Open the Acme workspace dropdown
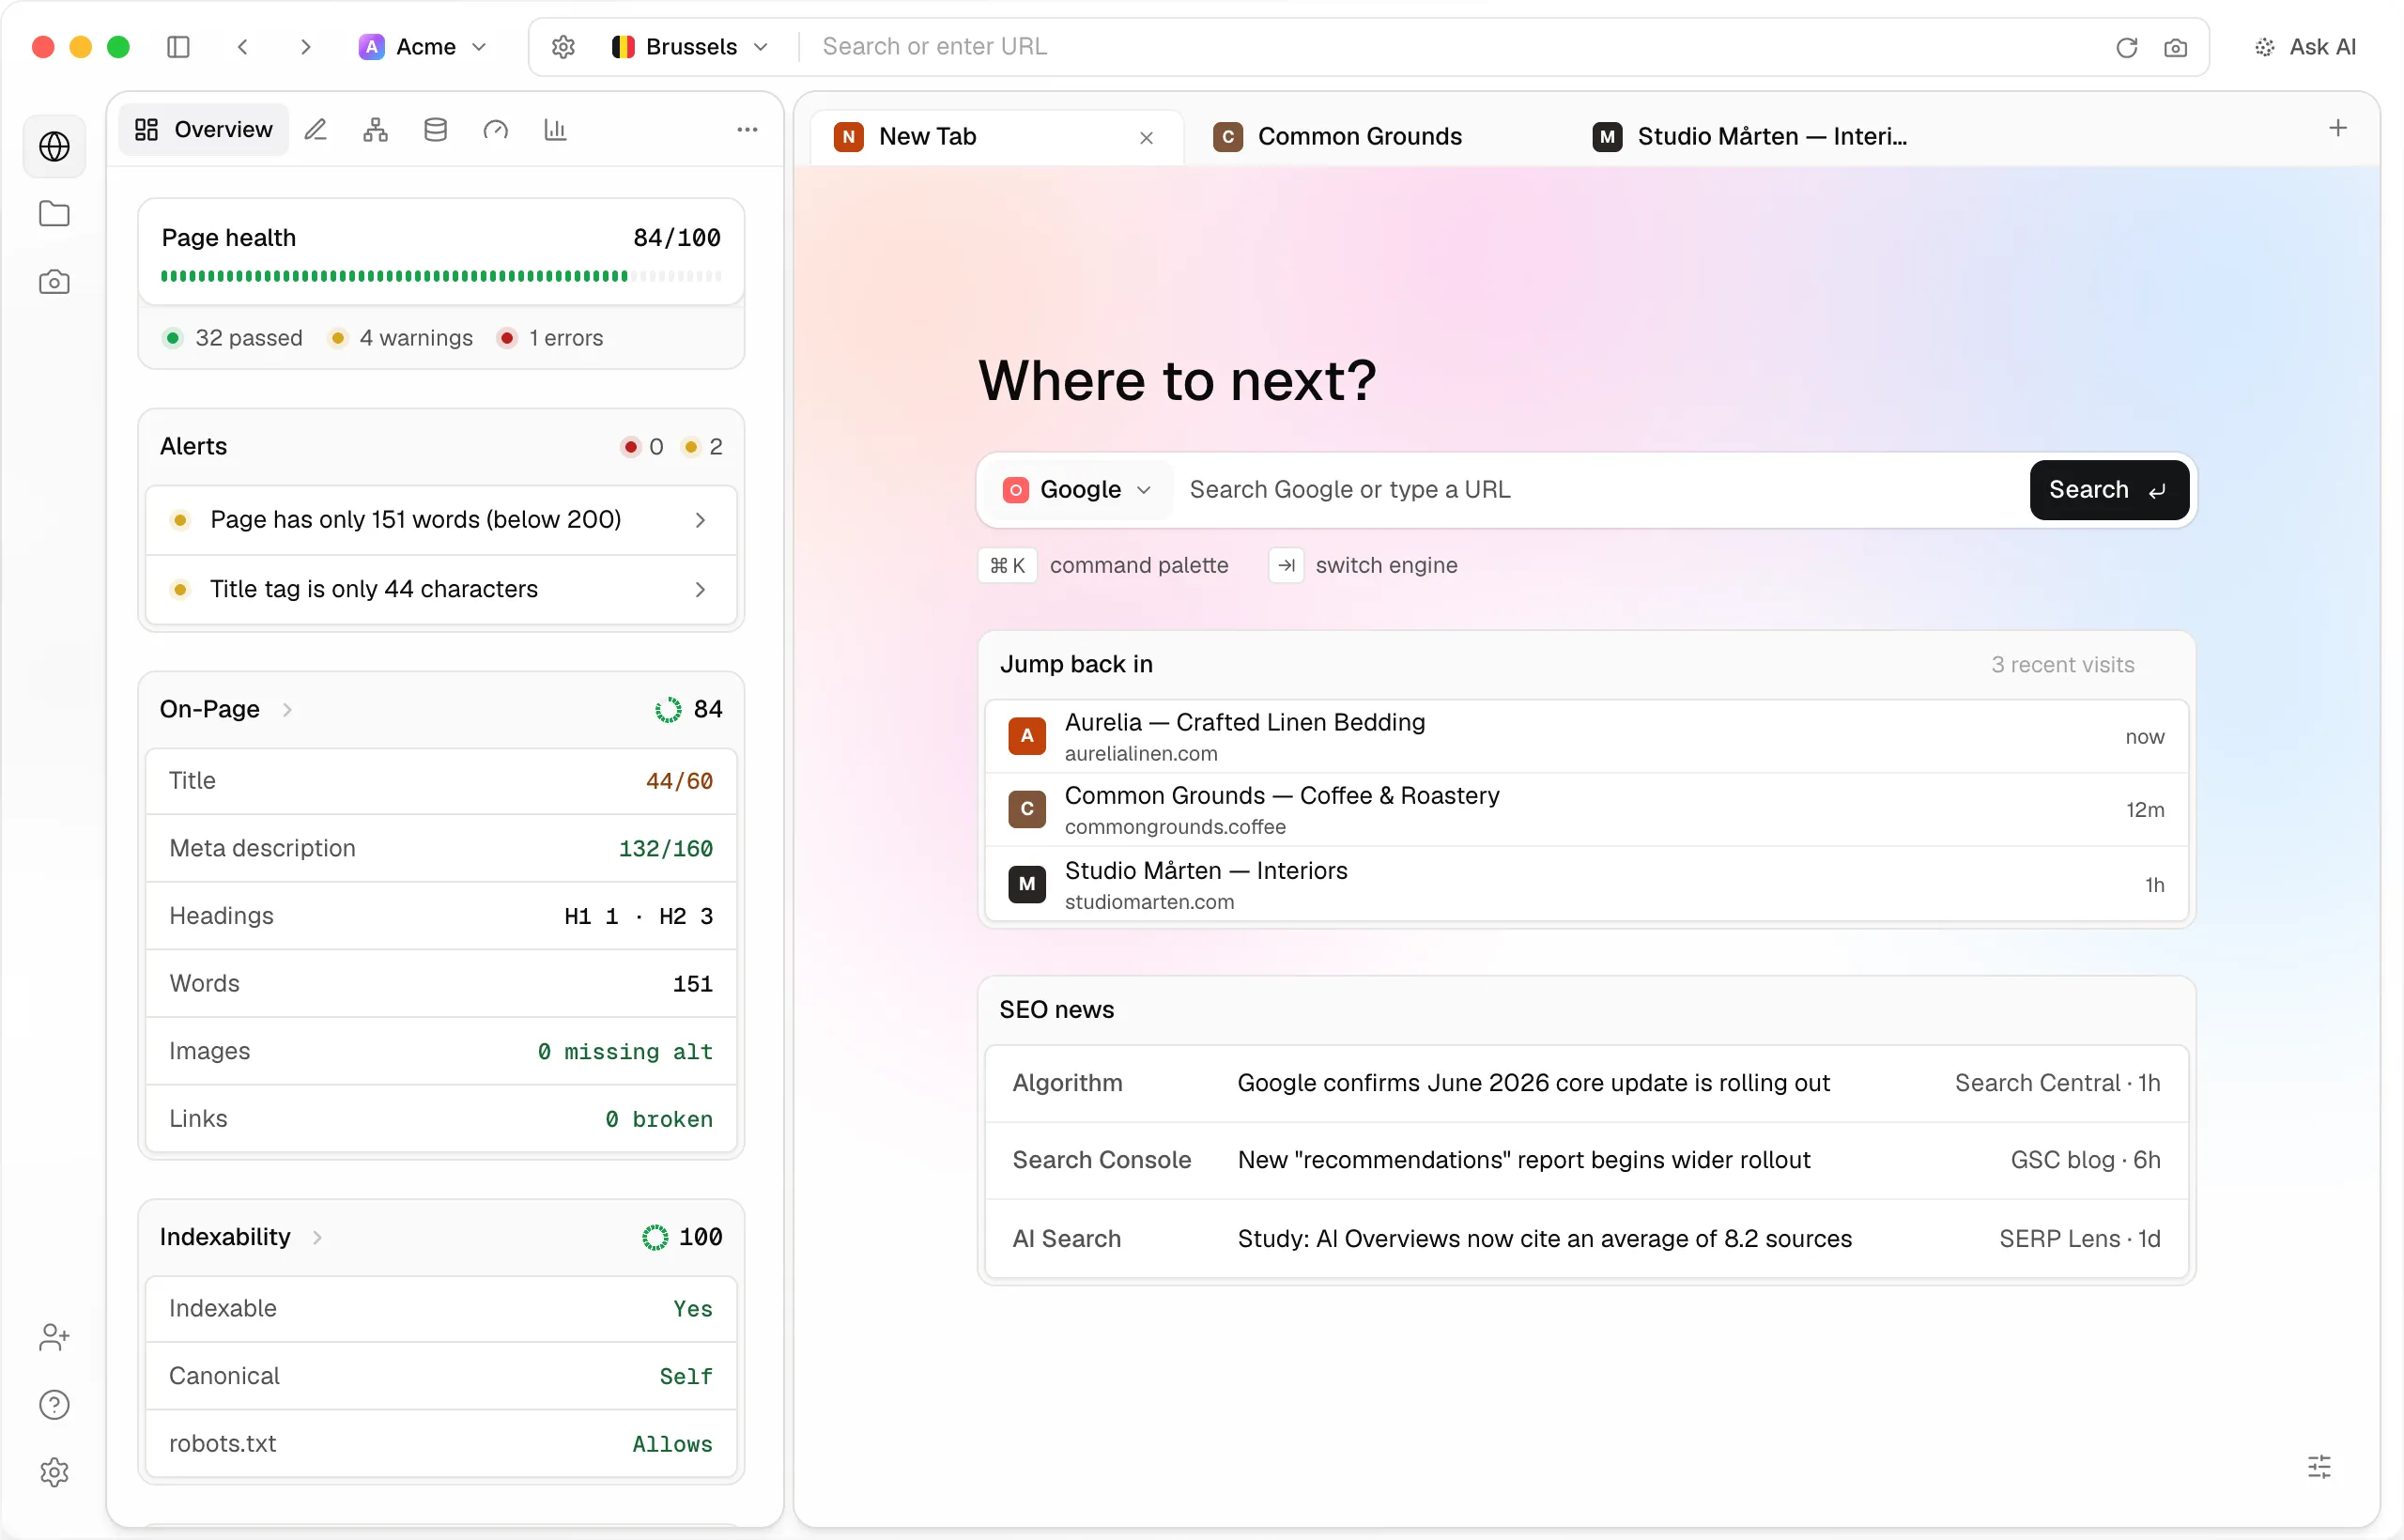The image size is (2404, 1540). tap(422, 47)
